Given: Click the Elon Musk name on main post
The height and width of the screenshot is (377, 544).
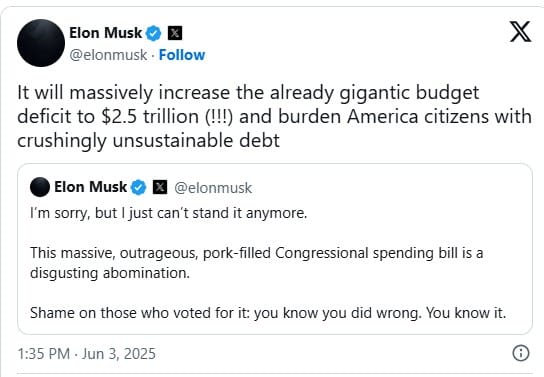Looking at the screenshot, I should (x=105, y=33).
